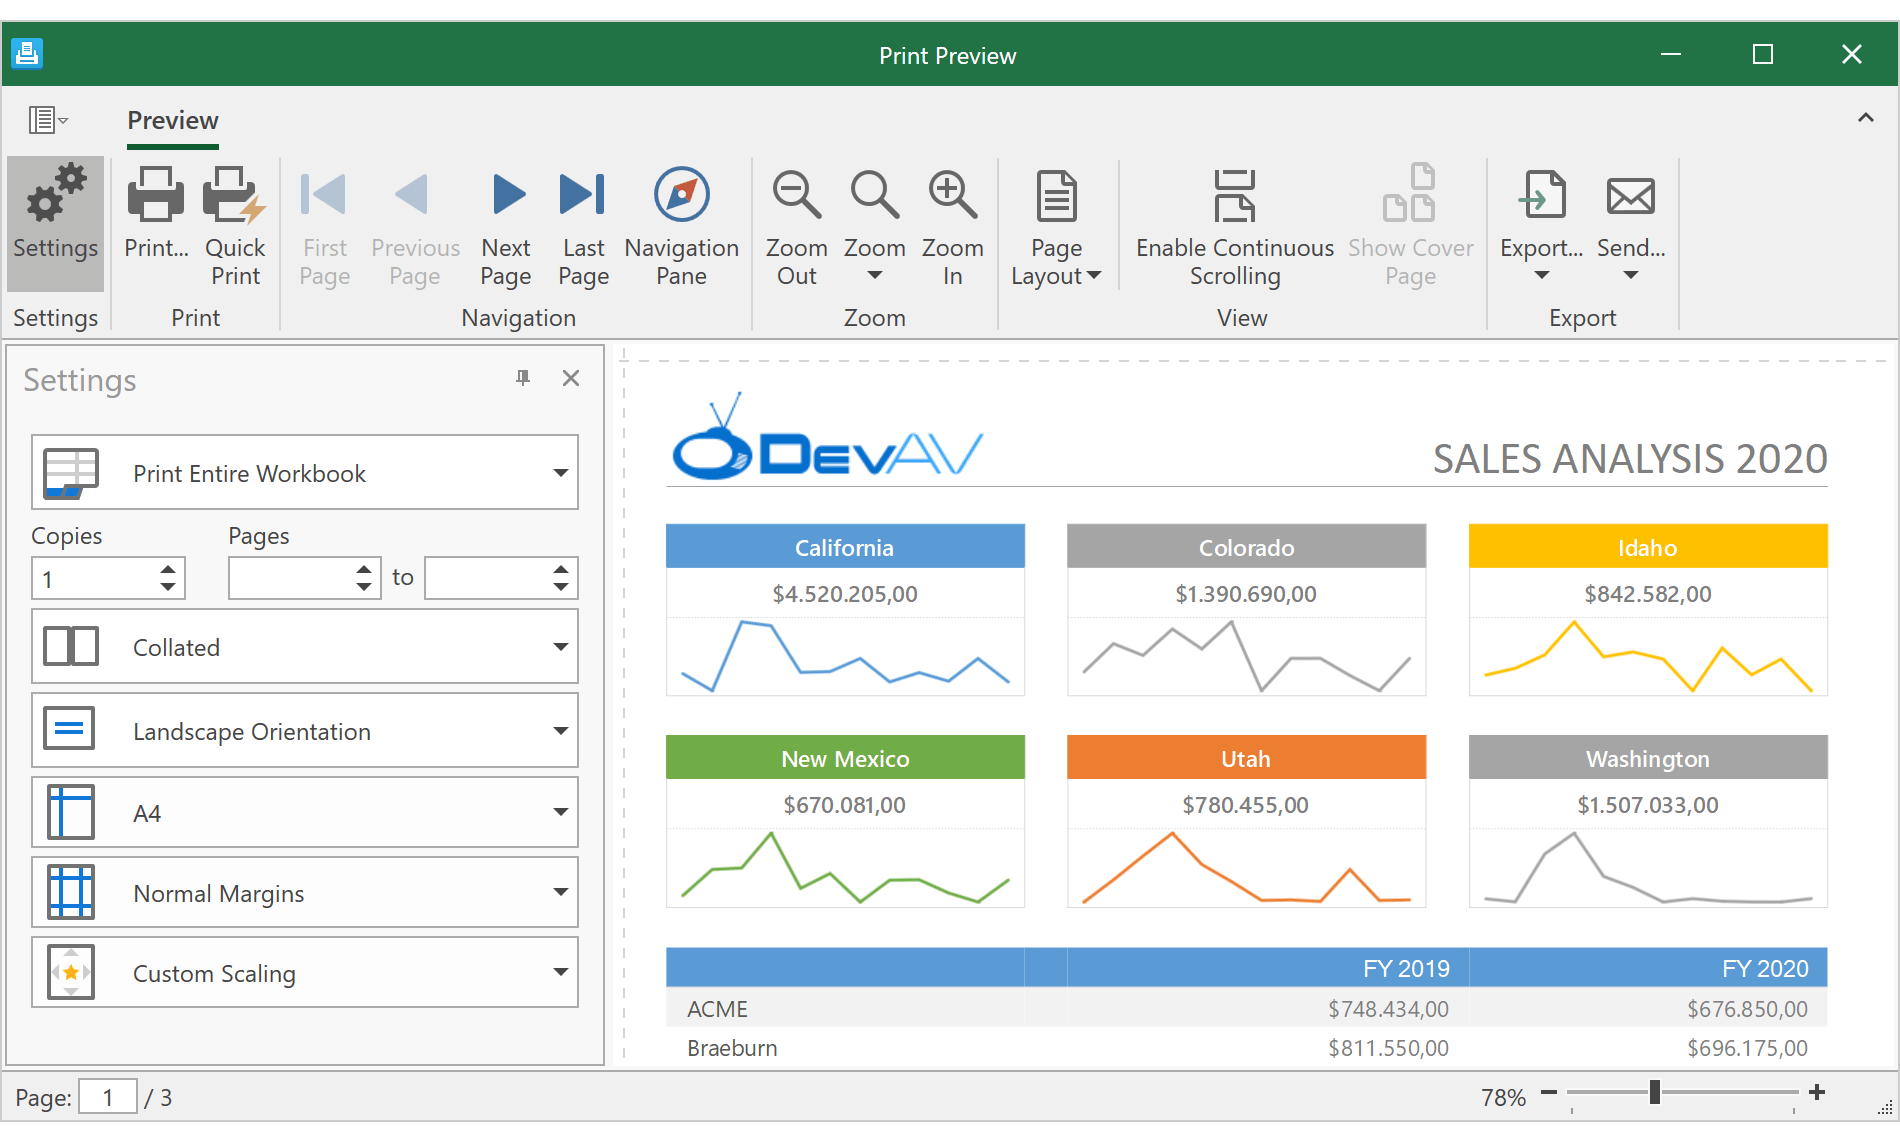The height and width of the screenshot is (1142, 1900).
Task: Open the Navigation Pane
Action: [681, 195]
